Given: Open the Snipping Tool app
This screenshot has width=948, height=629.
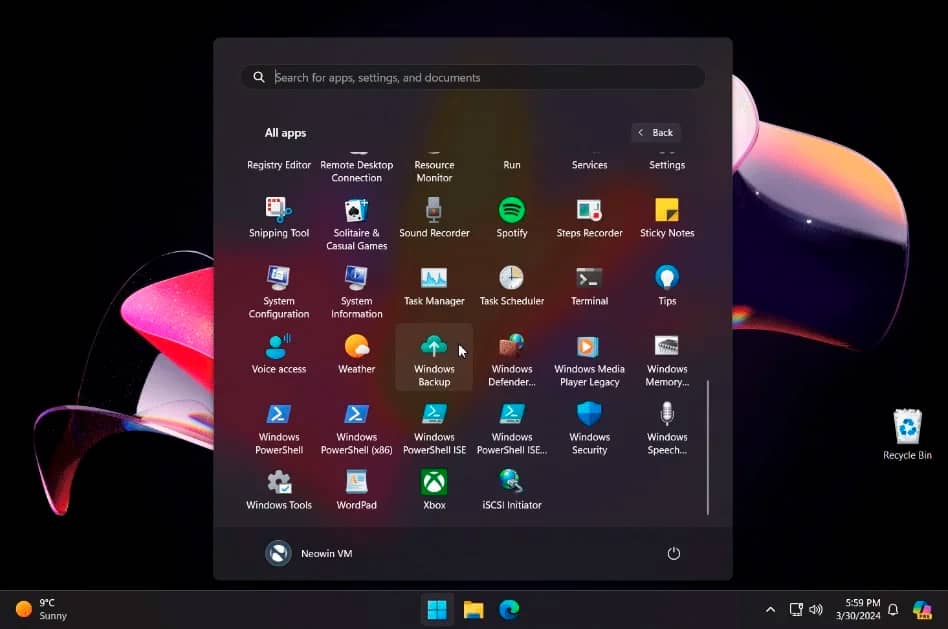Looking at the screenshot, I should 279,217.
